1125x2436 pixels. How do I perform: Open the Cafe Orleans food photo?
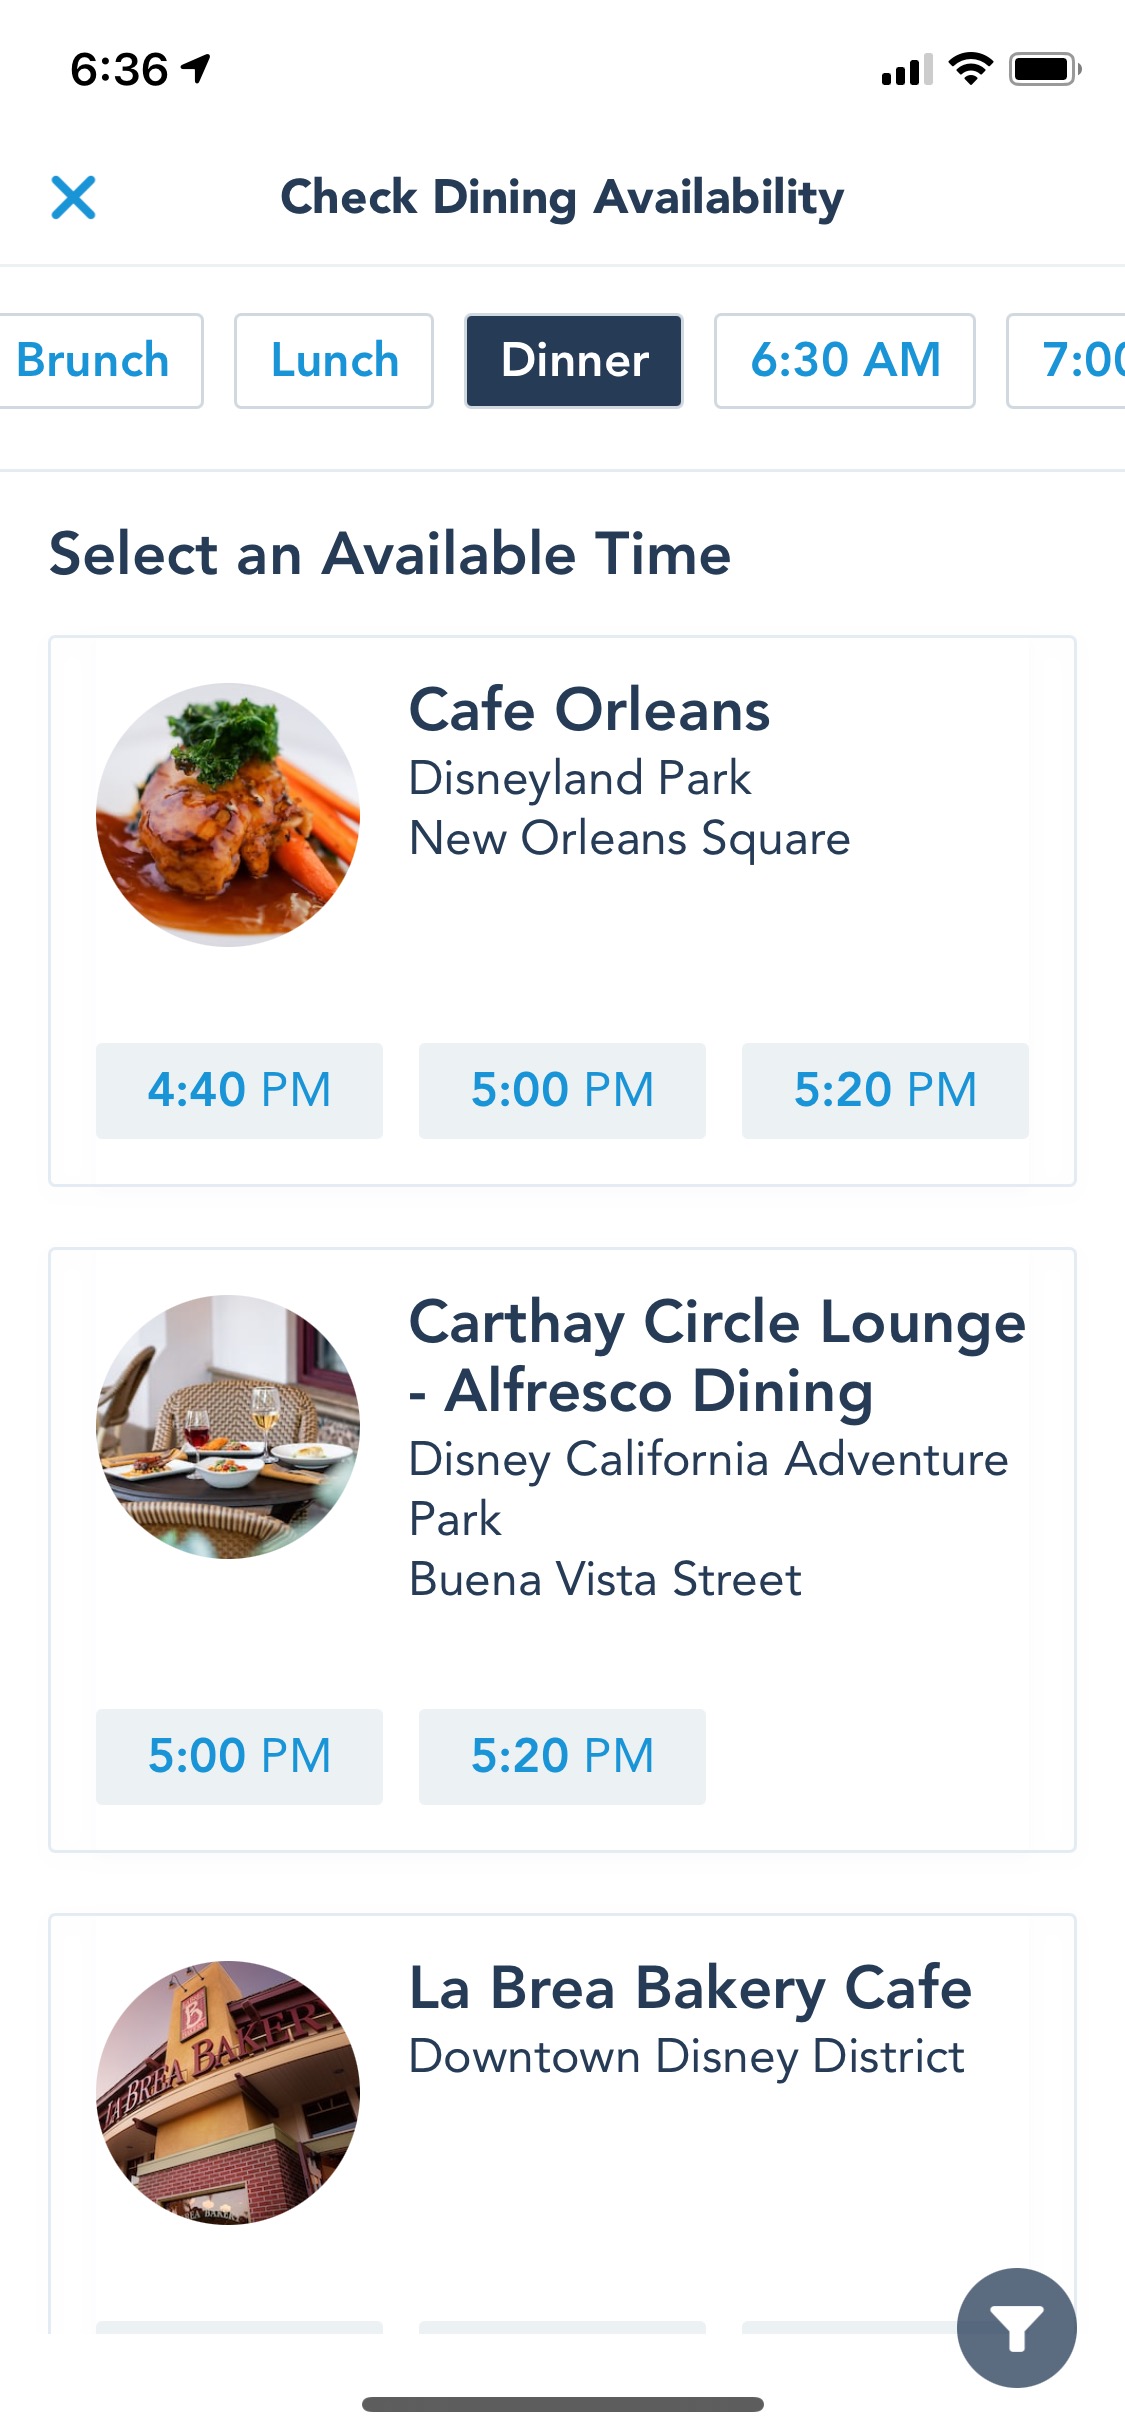[228, 815]
